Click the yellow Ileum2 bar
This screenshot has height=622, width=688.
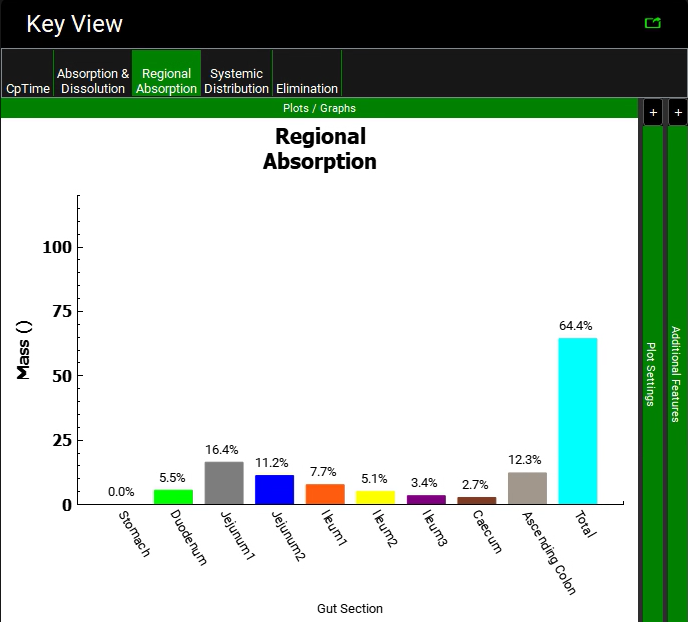point(375,497)
